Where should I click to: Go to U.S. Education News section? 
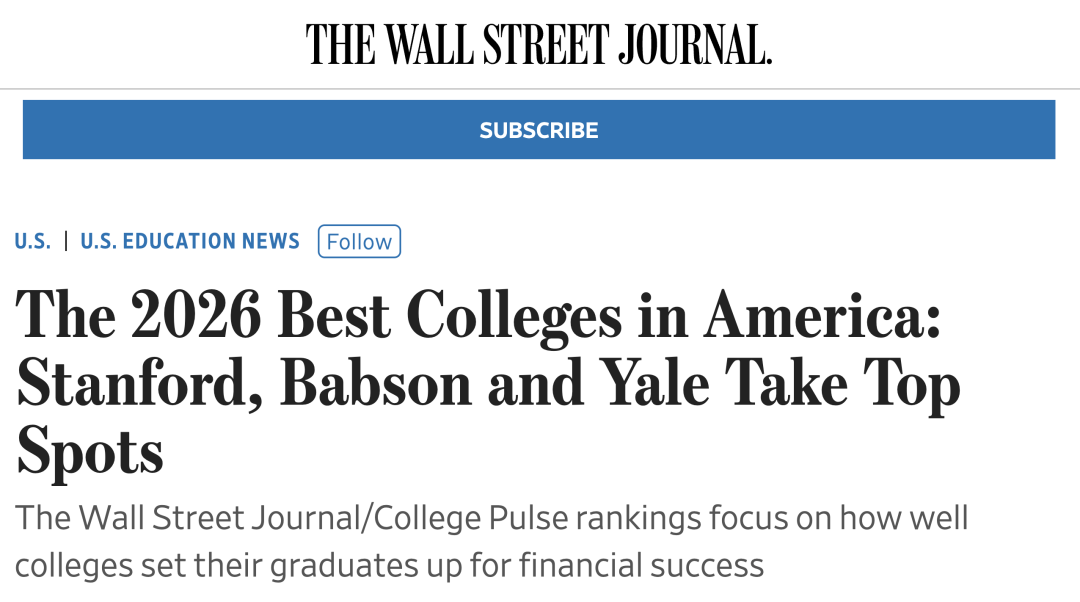tap(190, 241)
